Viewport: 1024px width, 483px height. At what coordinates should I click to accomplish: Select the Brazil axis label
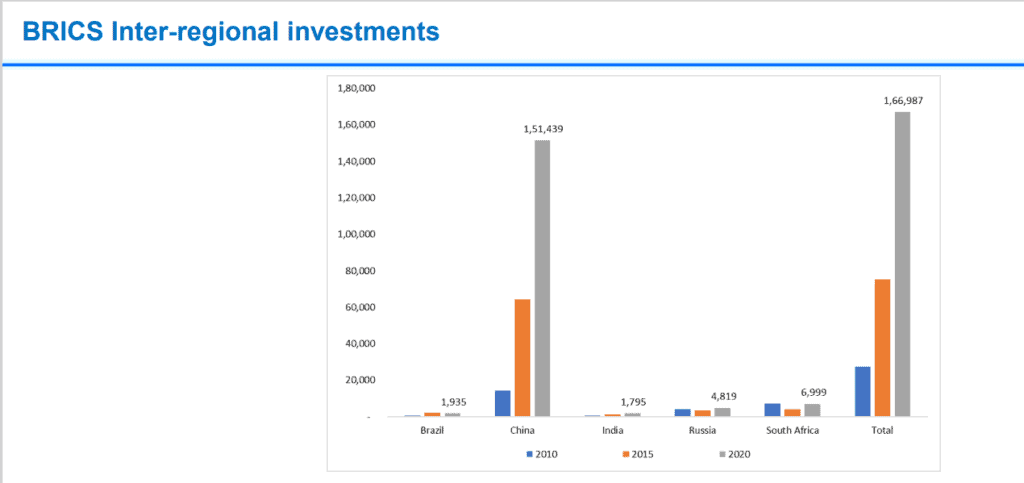click(432, 430)
